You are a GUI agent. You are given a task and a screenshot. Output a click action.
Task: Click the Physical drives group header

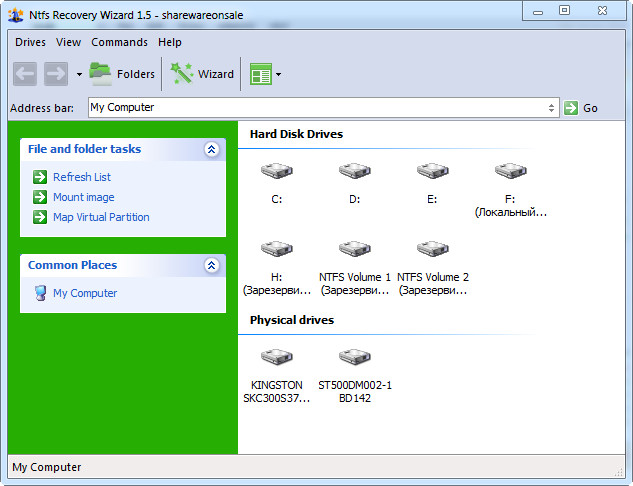coord(292,320)
